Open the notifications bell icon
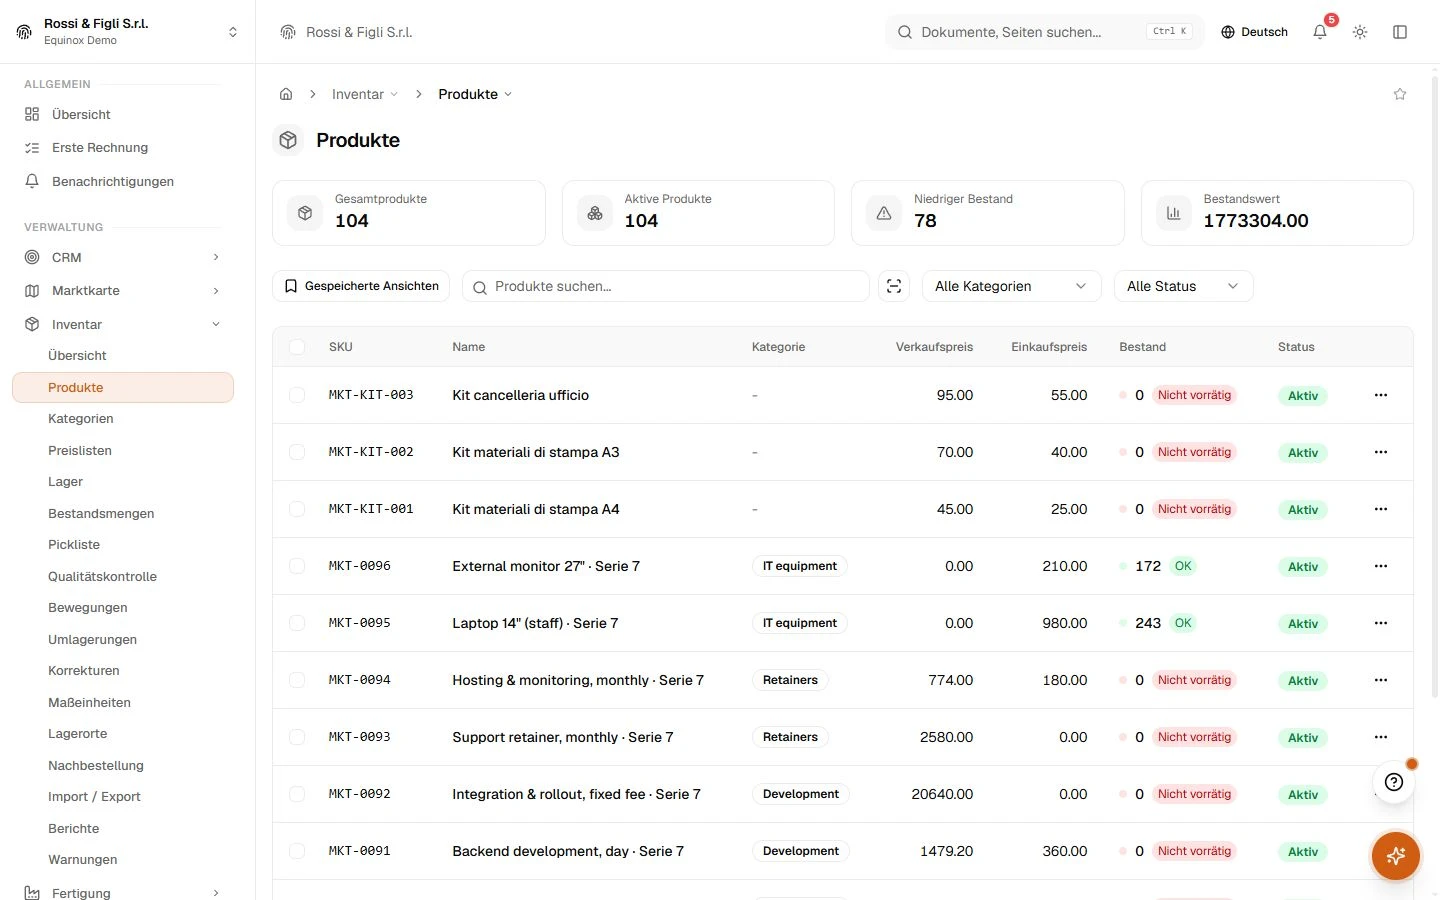This screenshot has width=1440, height=900. pyautogui.click(x=1320, y=32)
